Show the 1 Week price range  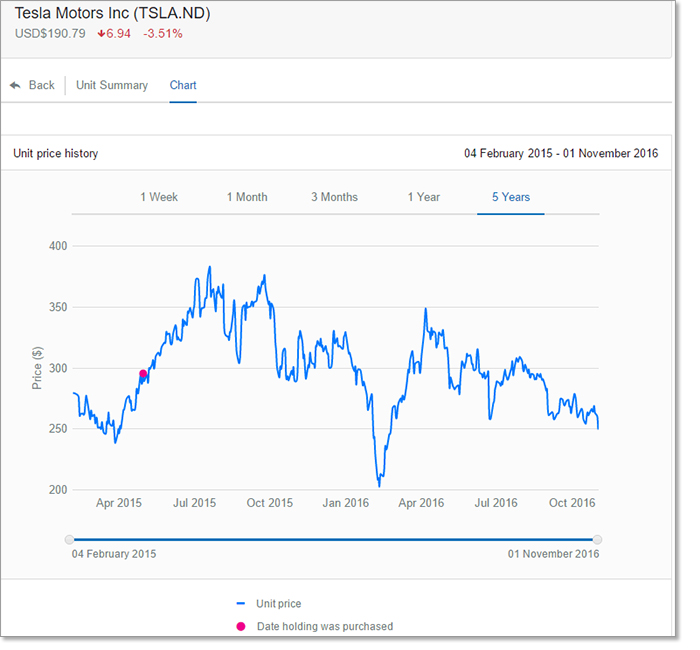click(x=159, y=197)
